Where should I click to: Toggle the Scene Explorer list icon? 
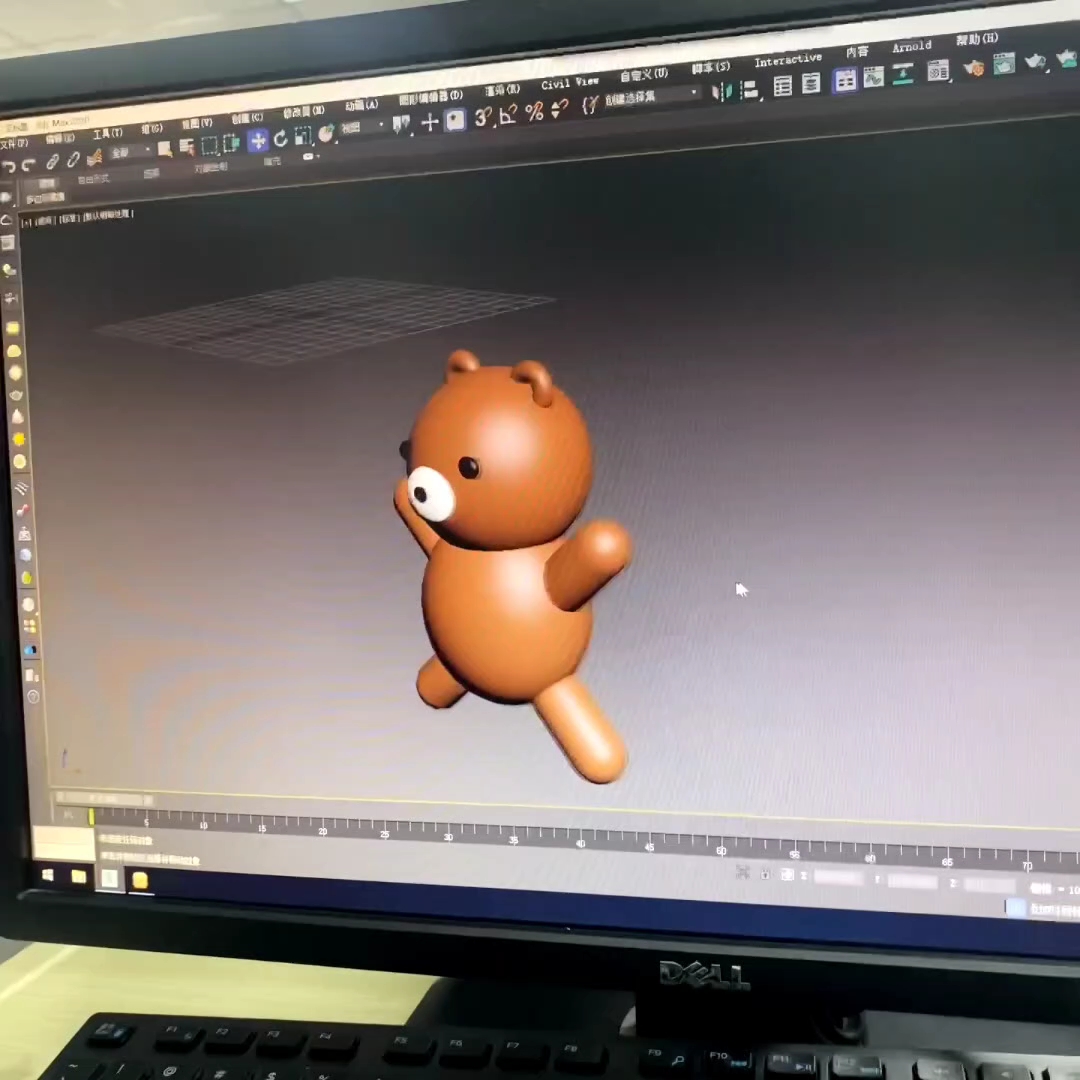click(x=782, y=86)
